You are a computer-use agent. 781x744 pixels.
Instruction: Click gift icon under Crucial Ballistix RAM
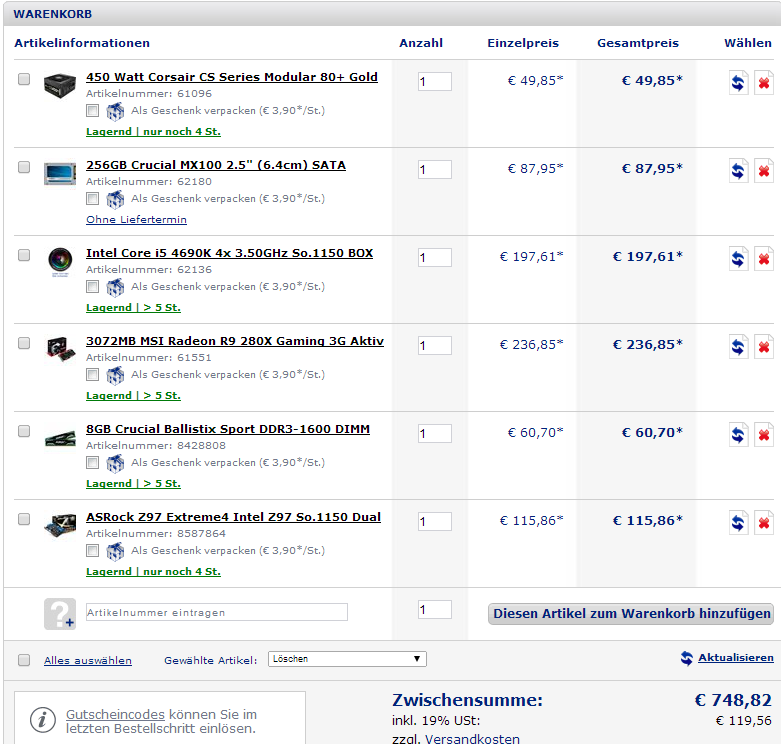pos(115,464)
